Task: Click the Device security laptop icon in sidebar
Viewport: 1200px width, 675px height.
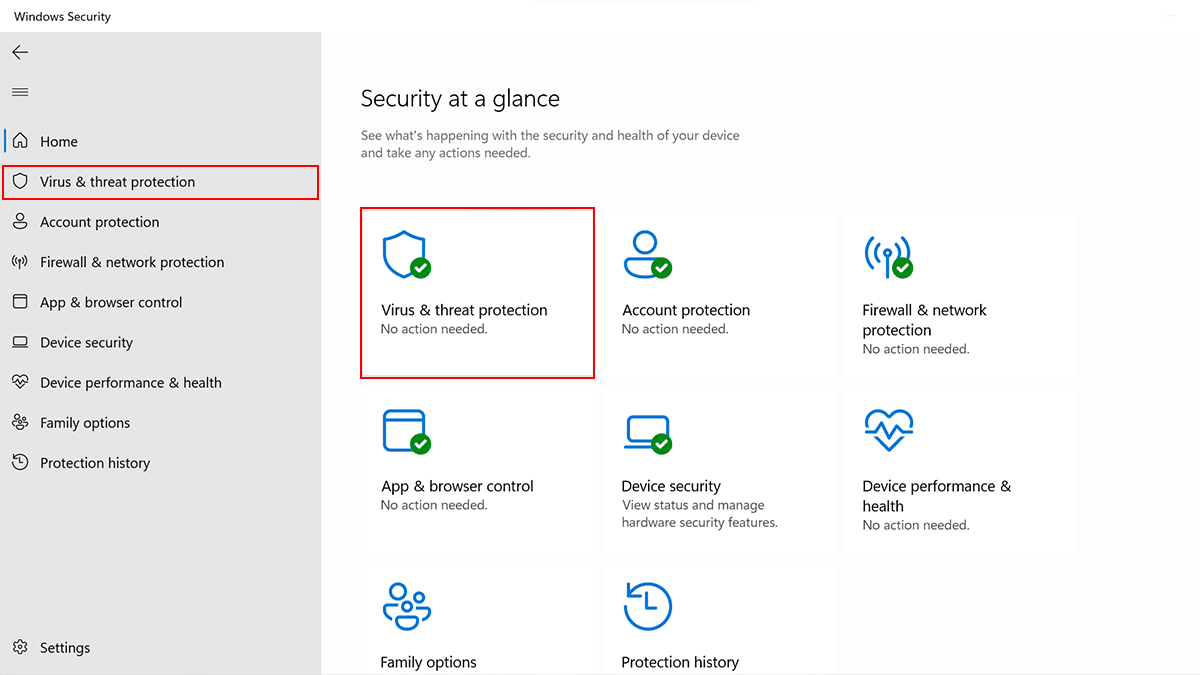Action: (x=20, y=342)
